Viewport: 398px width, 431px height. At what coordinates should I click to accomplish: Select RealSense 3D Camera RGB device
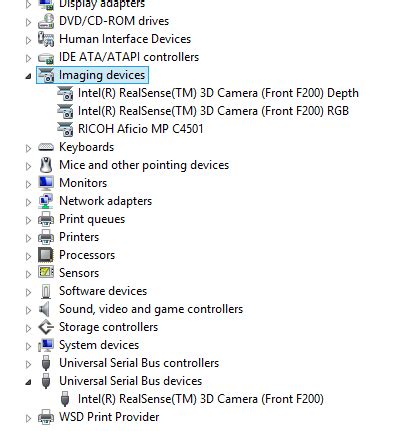tap(213, 111)
